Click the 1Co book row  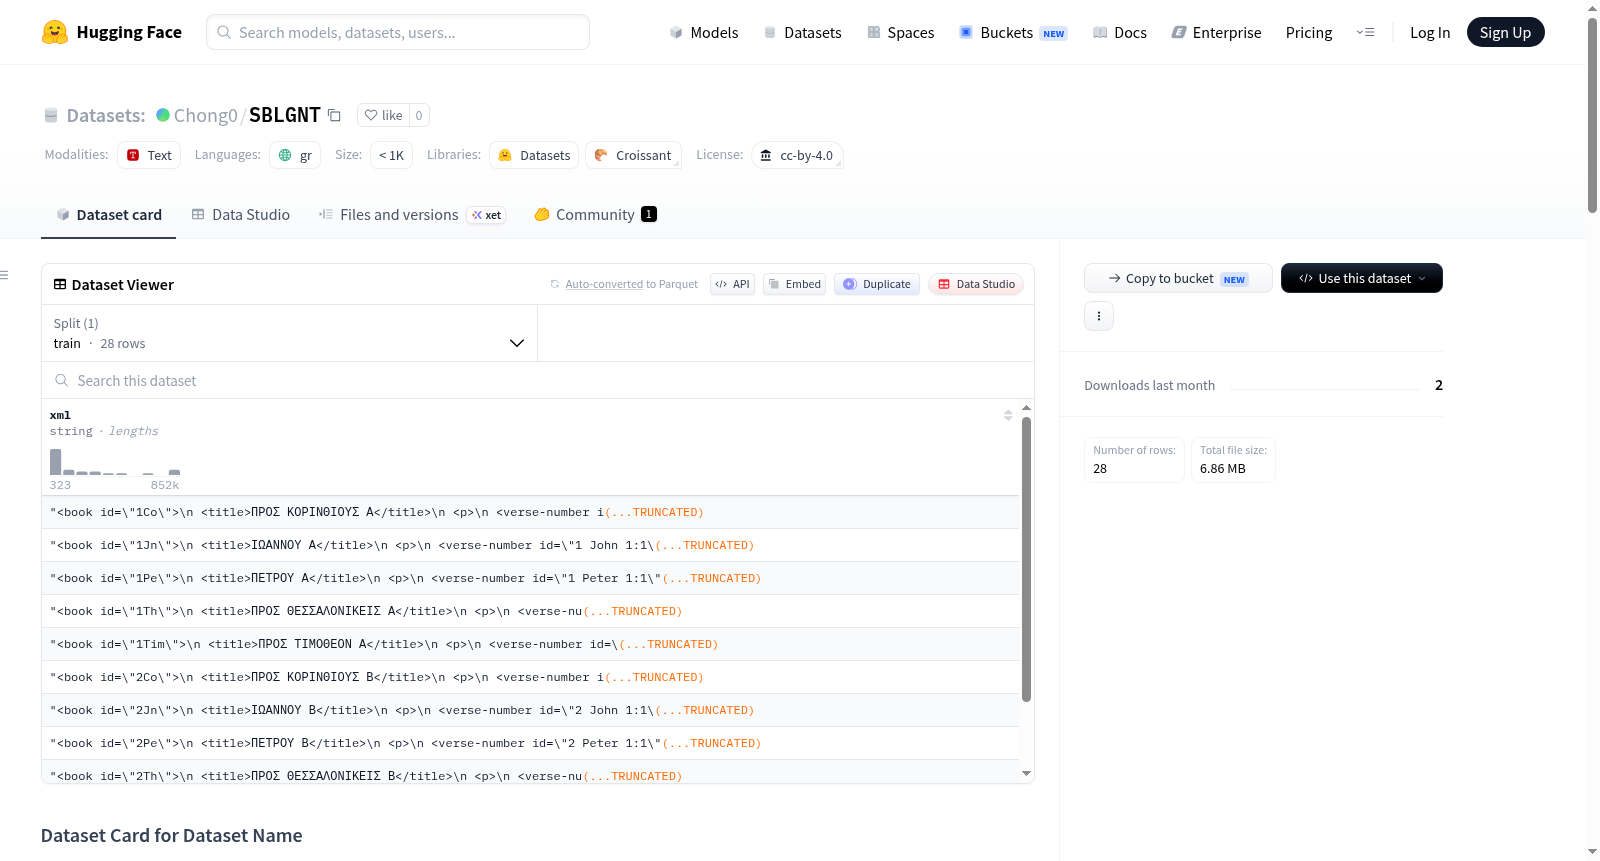coord(530,512)
